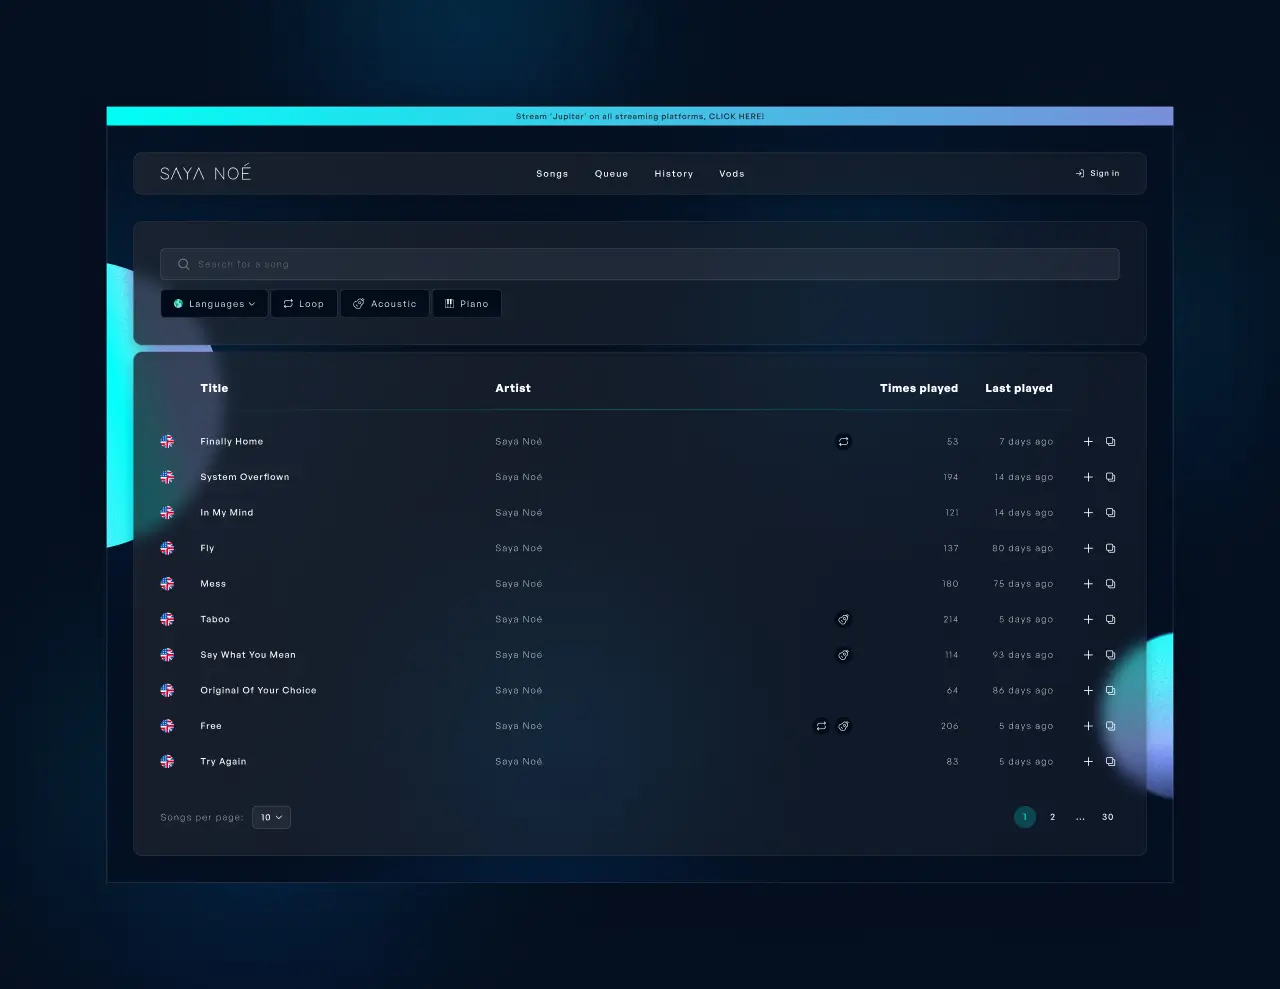1280x989 pixels.
Task: Open the 'Jupiter' streaming announcement link
Action: click(639, 116)
